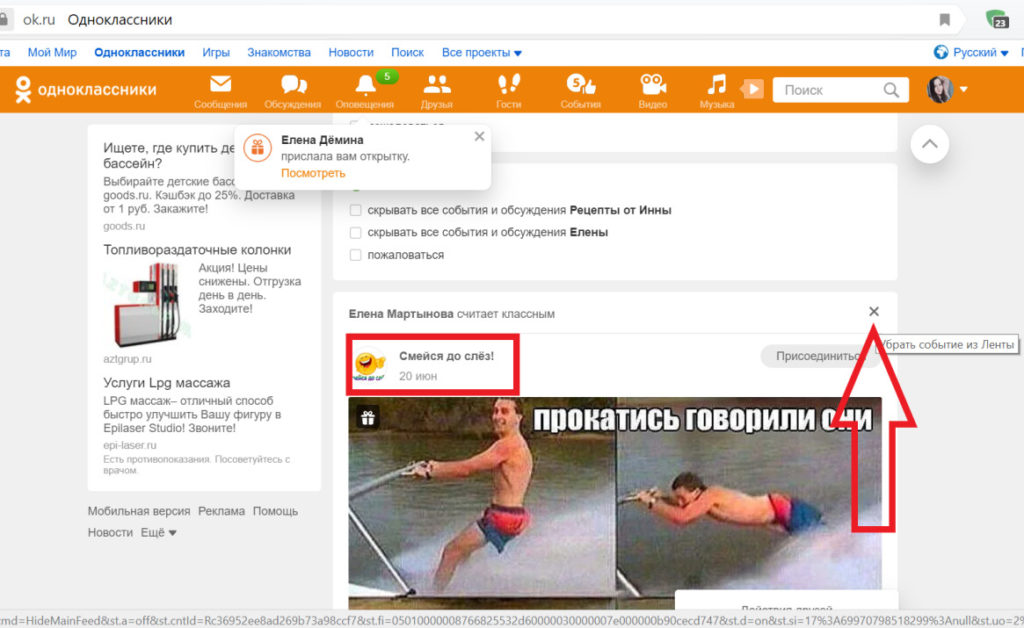The image size is (1024, 628).
Task: Select the Одноклассники top nav item
Action: point(139,53)
